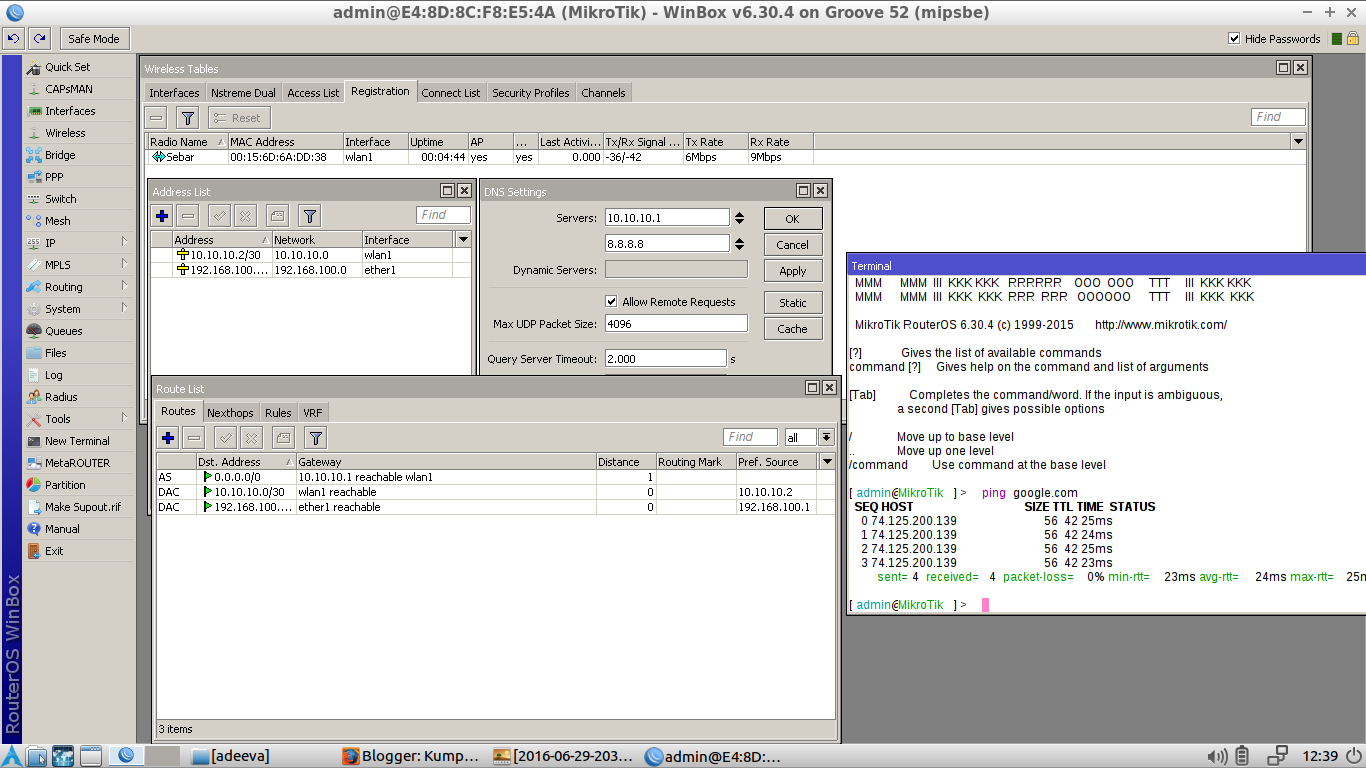Toggle the Hide Passwords checkbox
Screen dimensions: 1366x768
[x=1235, y=39]
